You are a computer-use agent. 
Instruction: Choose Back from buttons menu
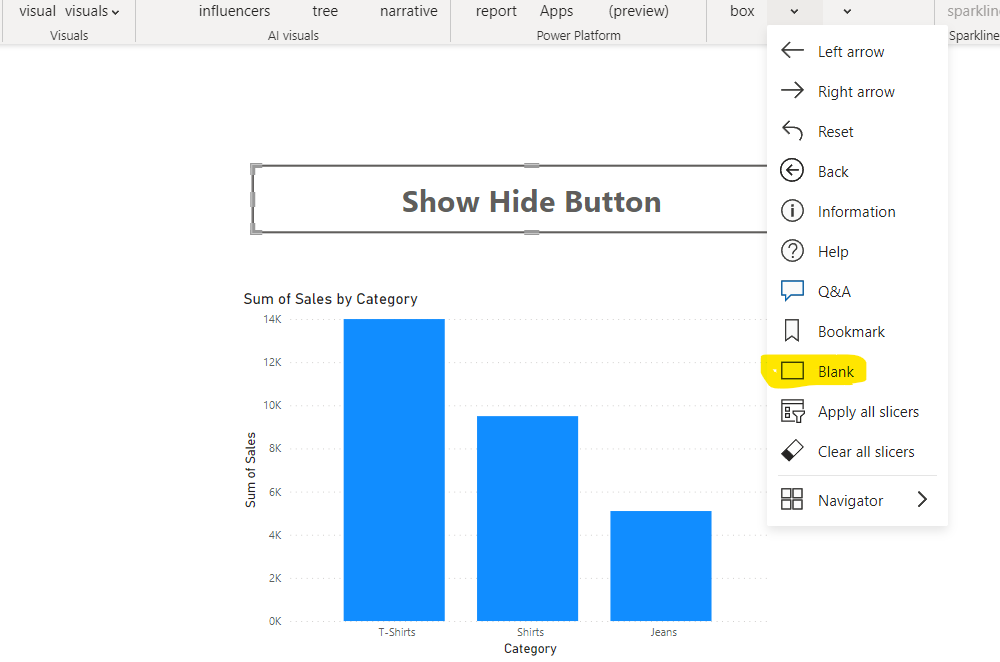coord(857,172)
